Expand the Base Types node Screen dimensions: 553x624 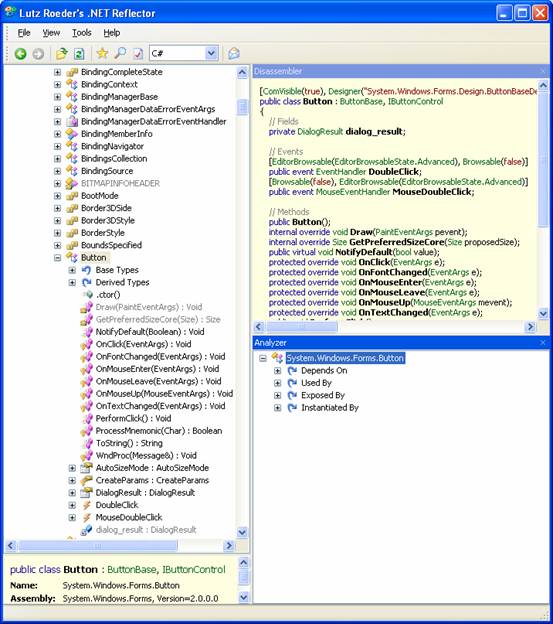72,270
